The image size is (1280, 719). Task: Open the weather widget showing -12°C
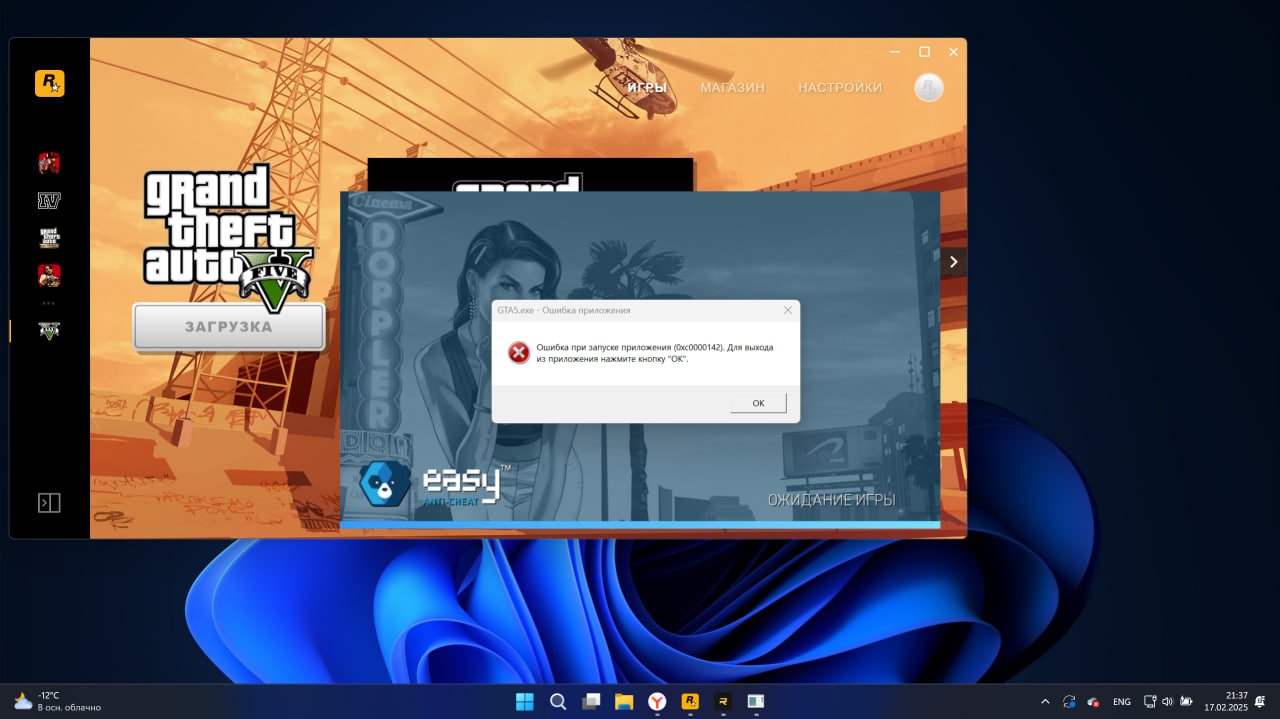tap(58, 701)
